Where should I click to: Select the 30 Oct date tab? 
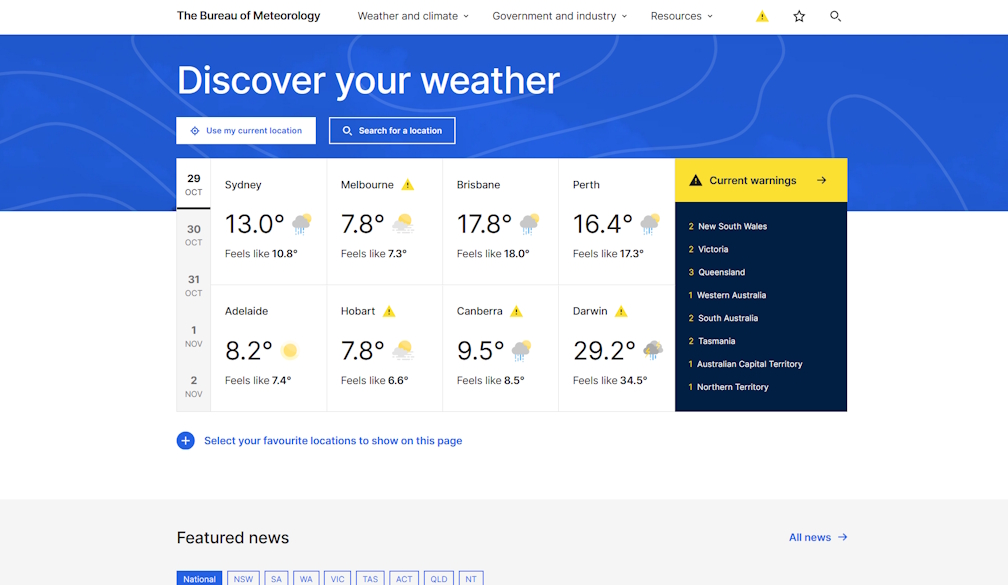coord(194,235)
